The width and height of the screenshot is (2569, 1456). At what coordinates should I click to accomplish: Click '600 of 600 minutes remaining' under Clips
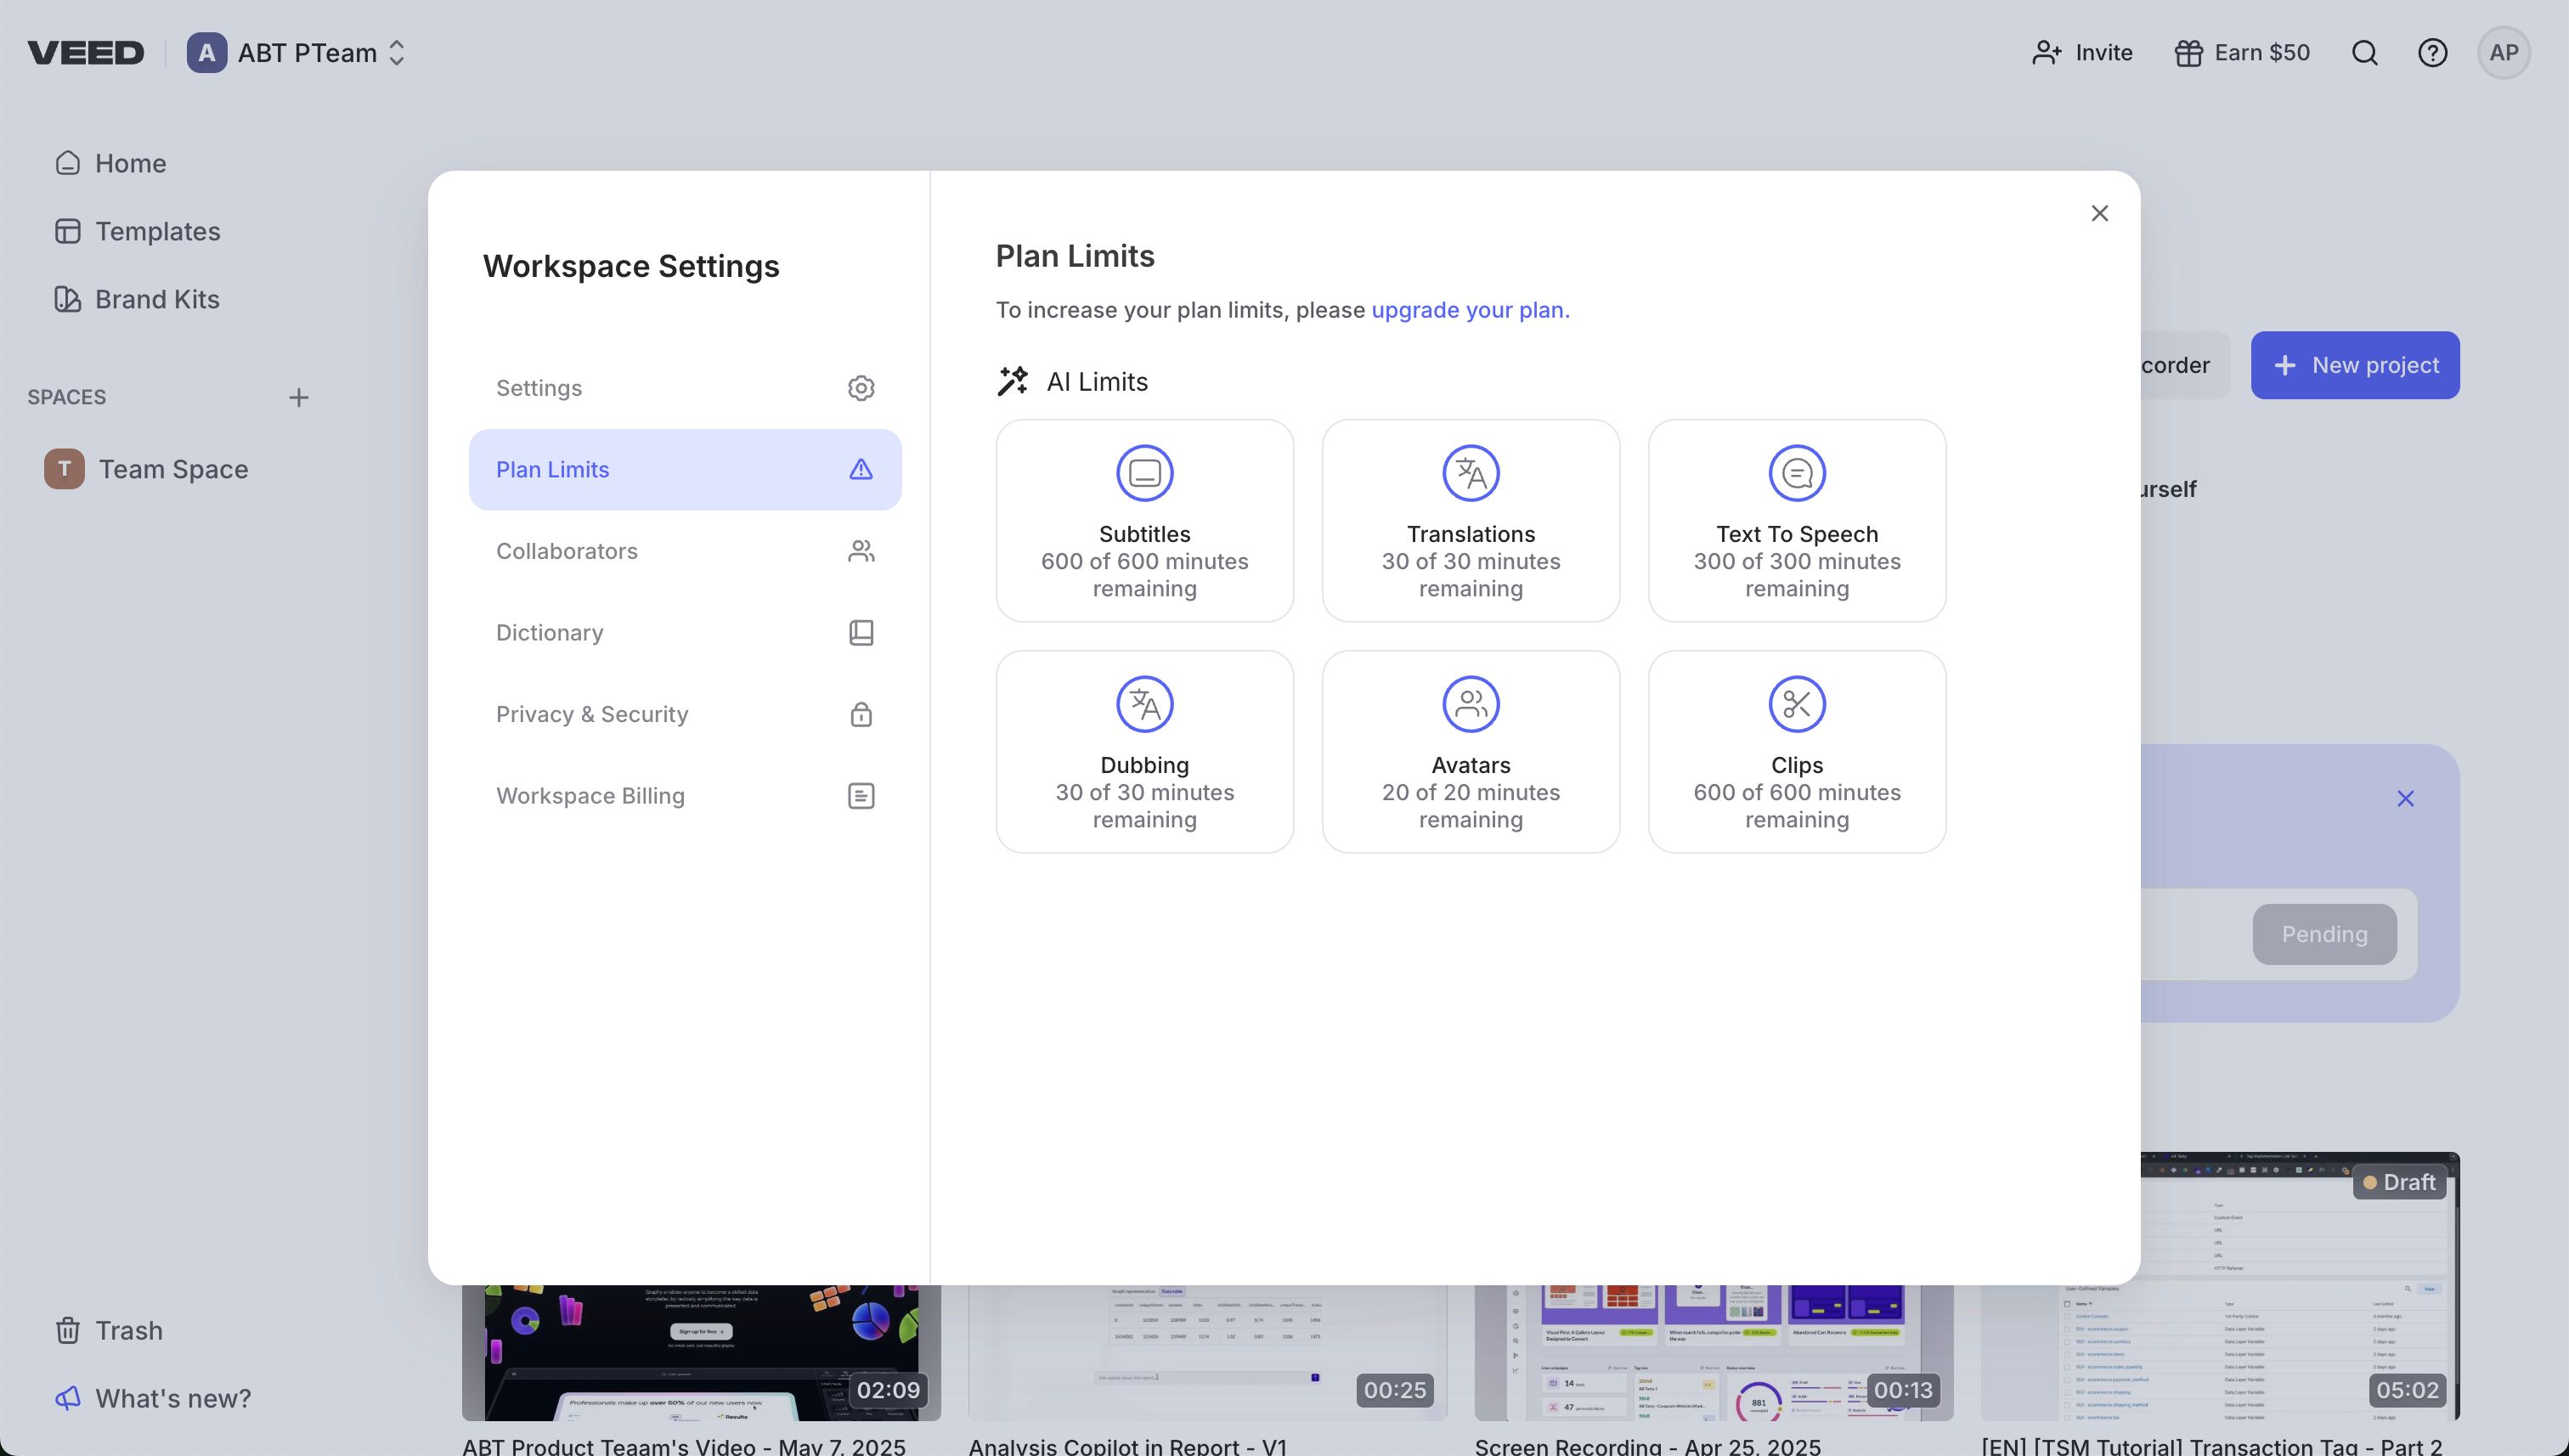(1797, 806)
